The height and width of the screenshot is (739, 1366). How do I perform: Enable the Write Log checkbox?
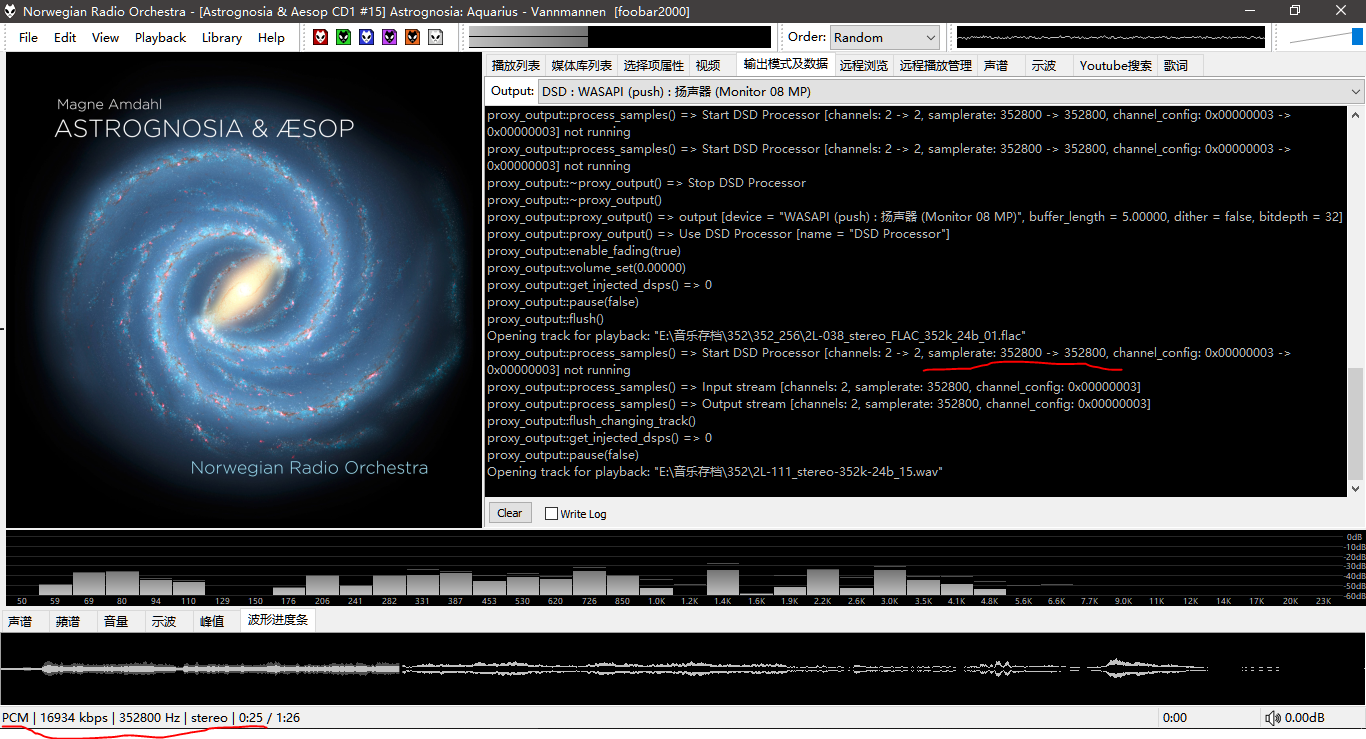coord(551,514)
